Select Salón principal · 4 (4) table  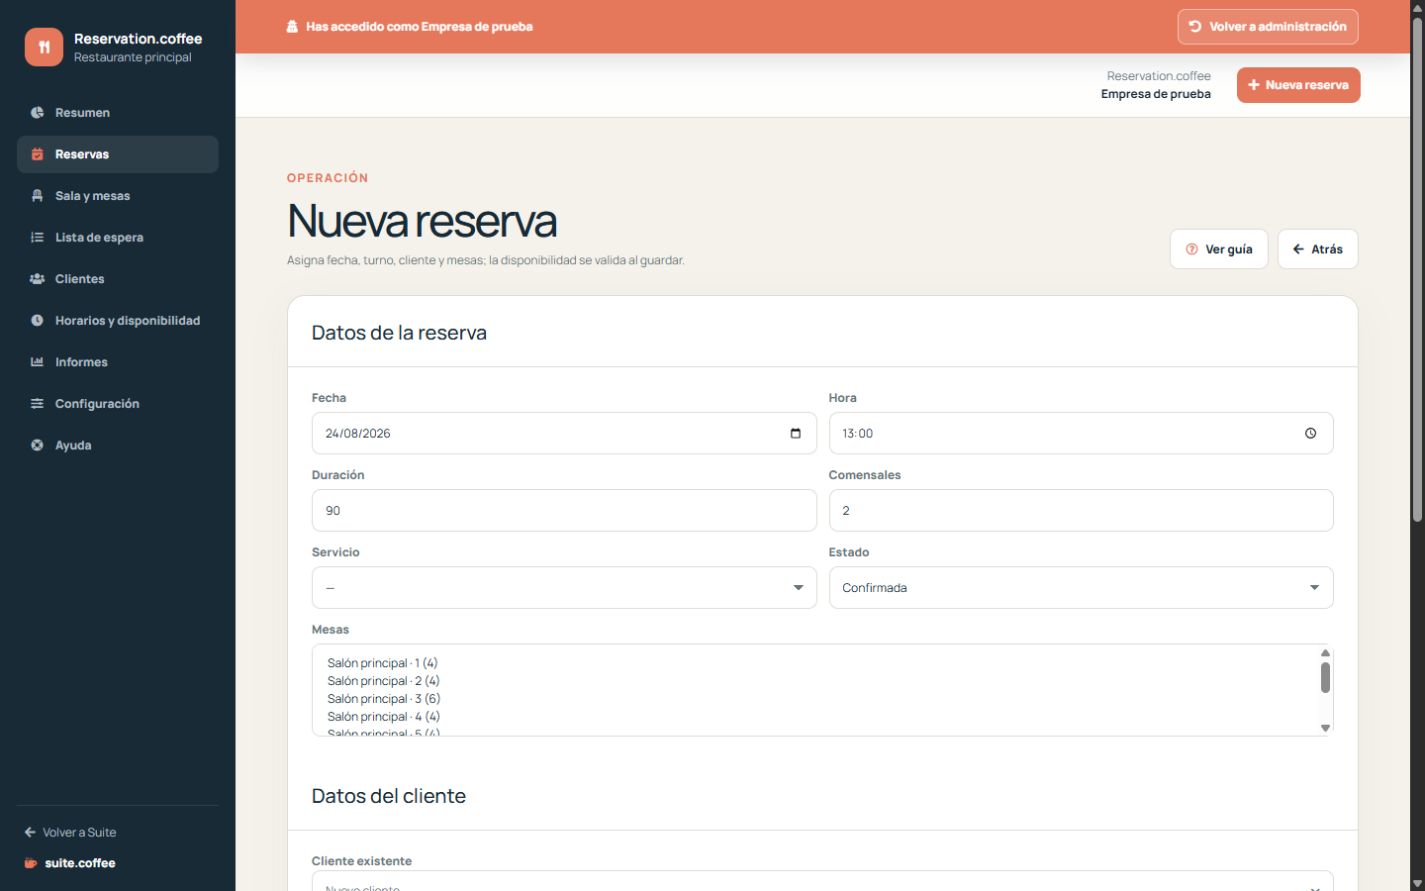click(x=815, y=717)
